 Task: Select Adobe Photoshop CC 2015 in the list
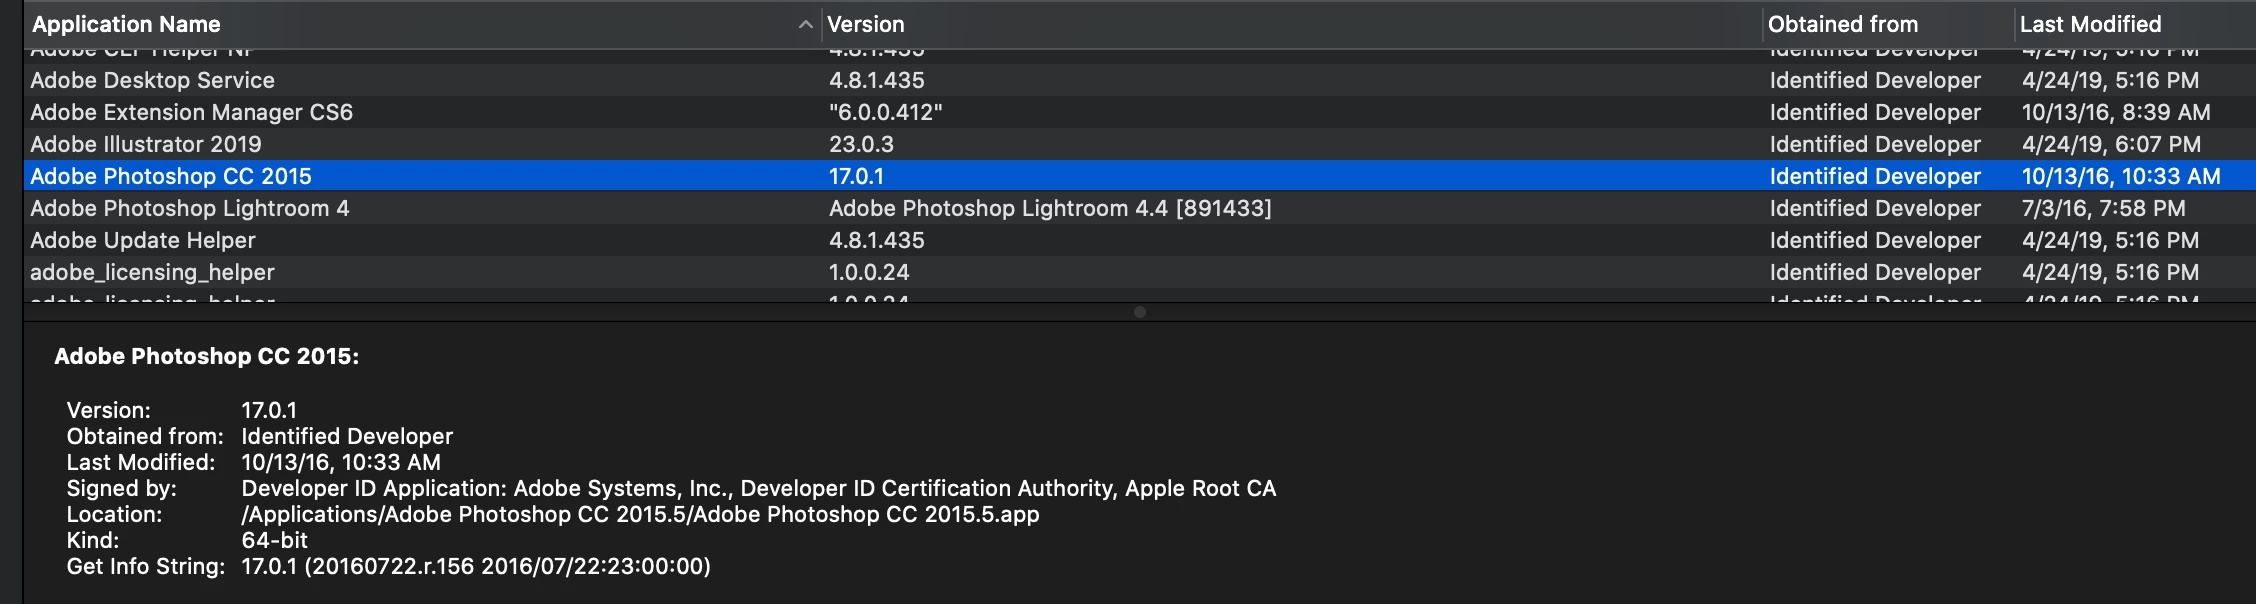pyautogui.click(x=1140, y=176)
